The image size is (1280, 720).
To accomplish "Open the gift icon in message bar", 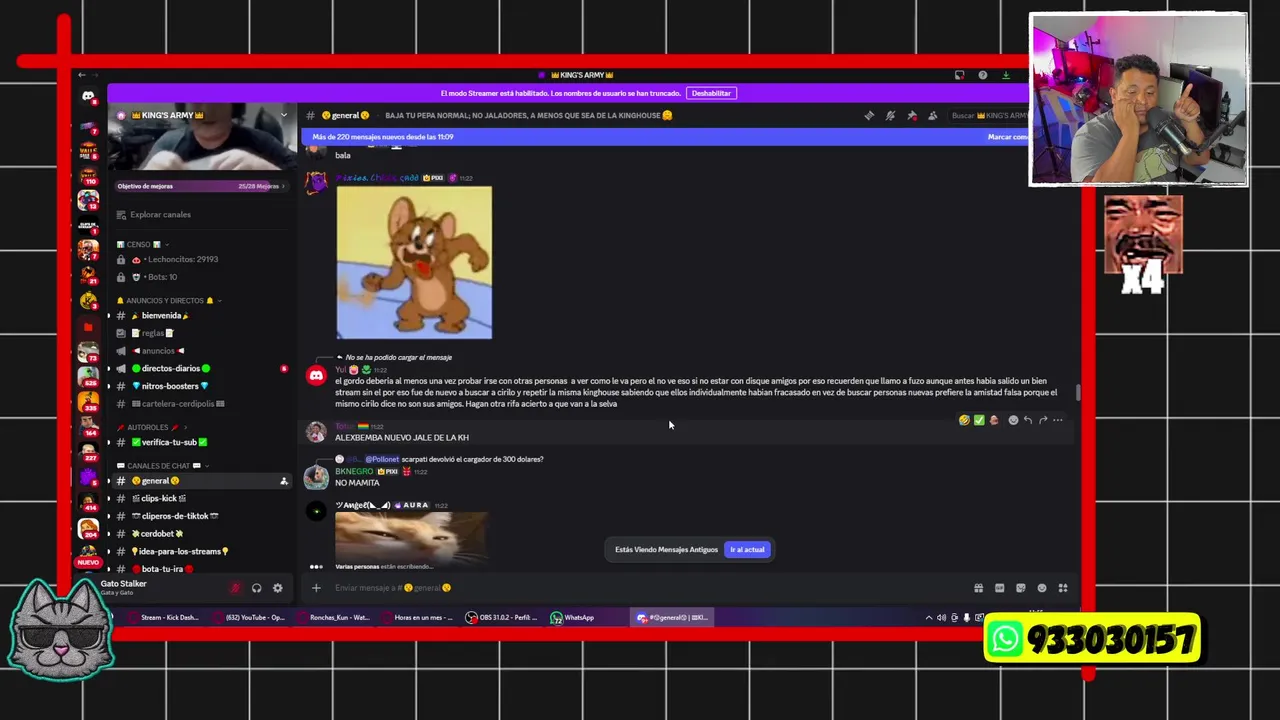I will pos(978,588).
